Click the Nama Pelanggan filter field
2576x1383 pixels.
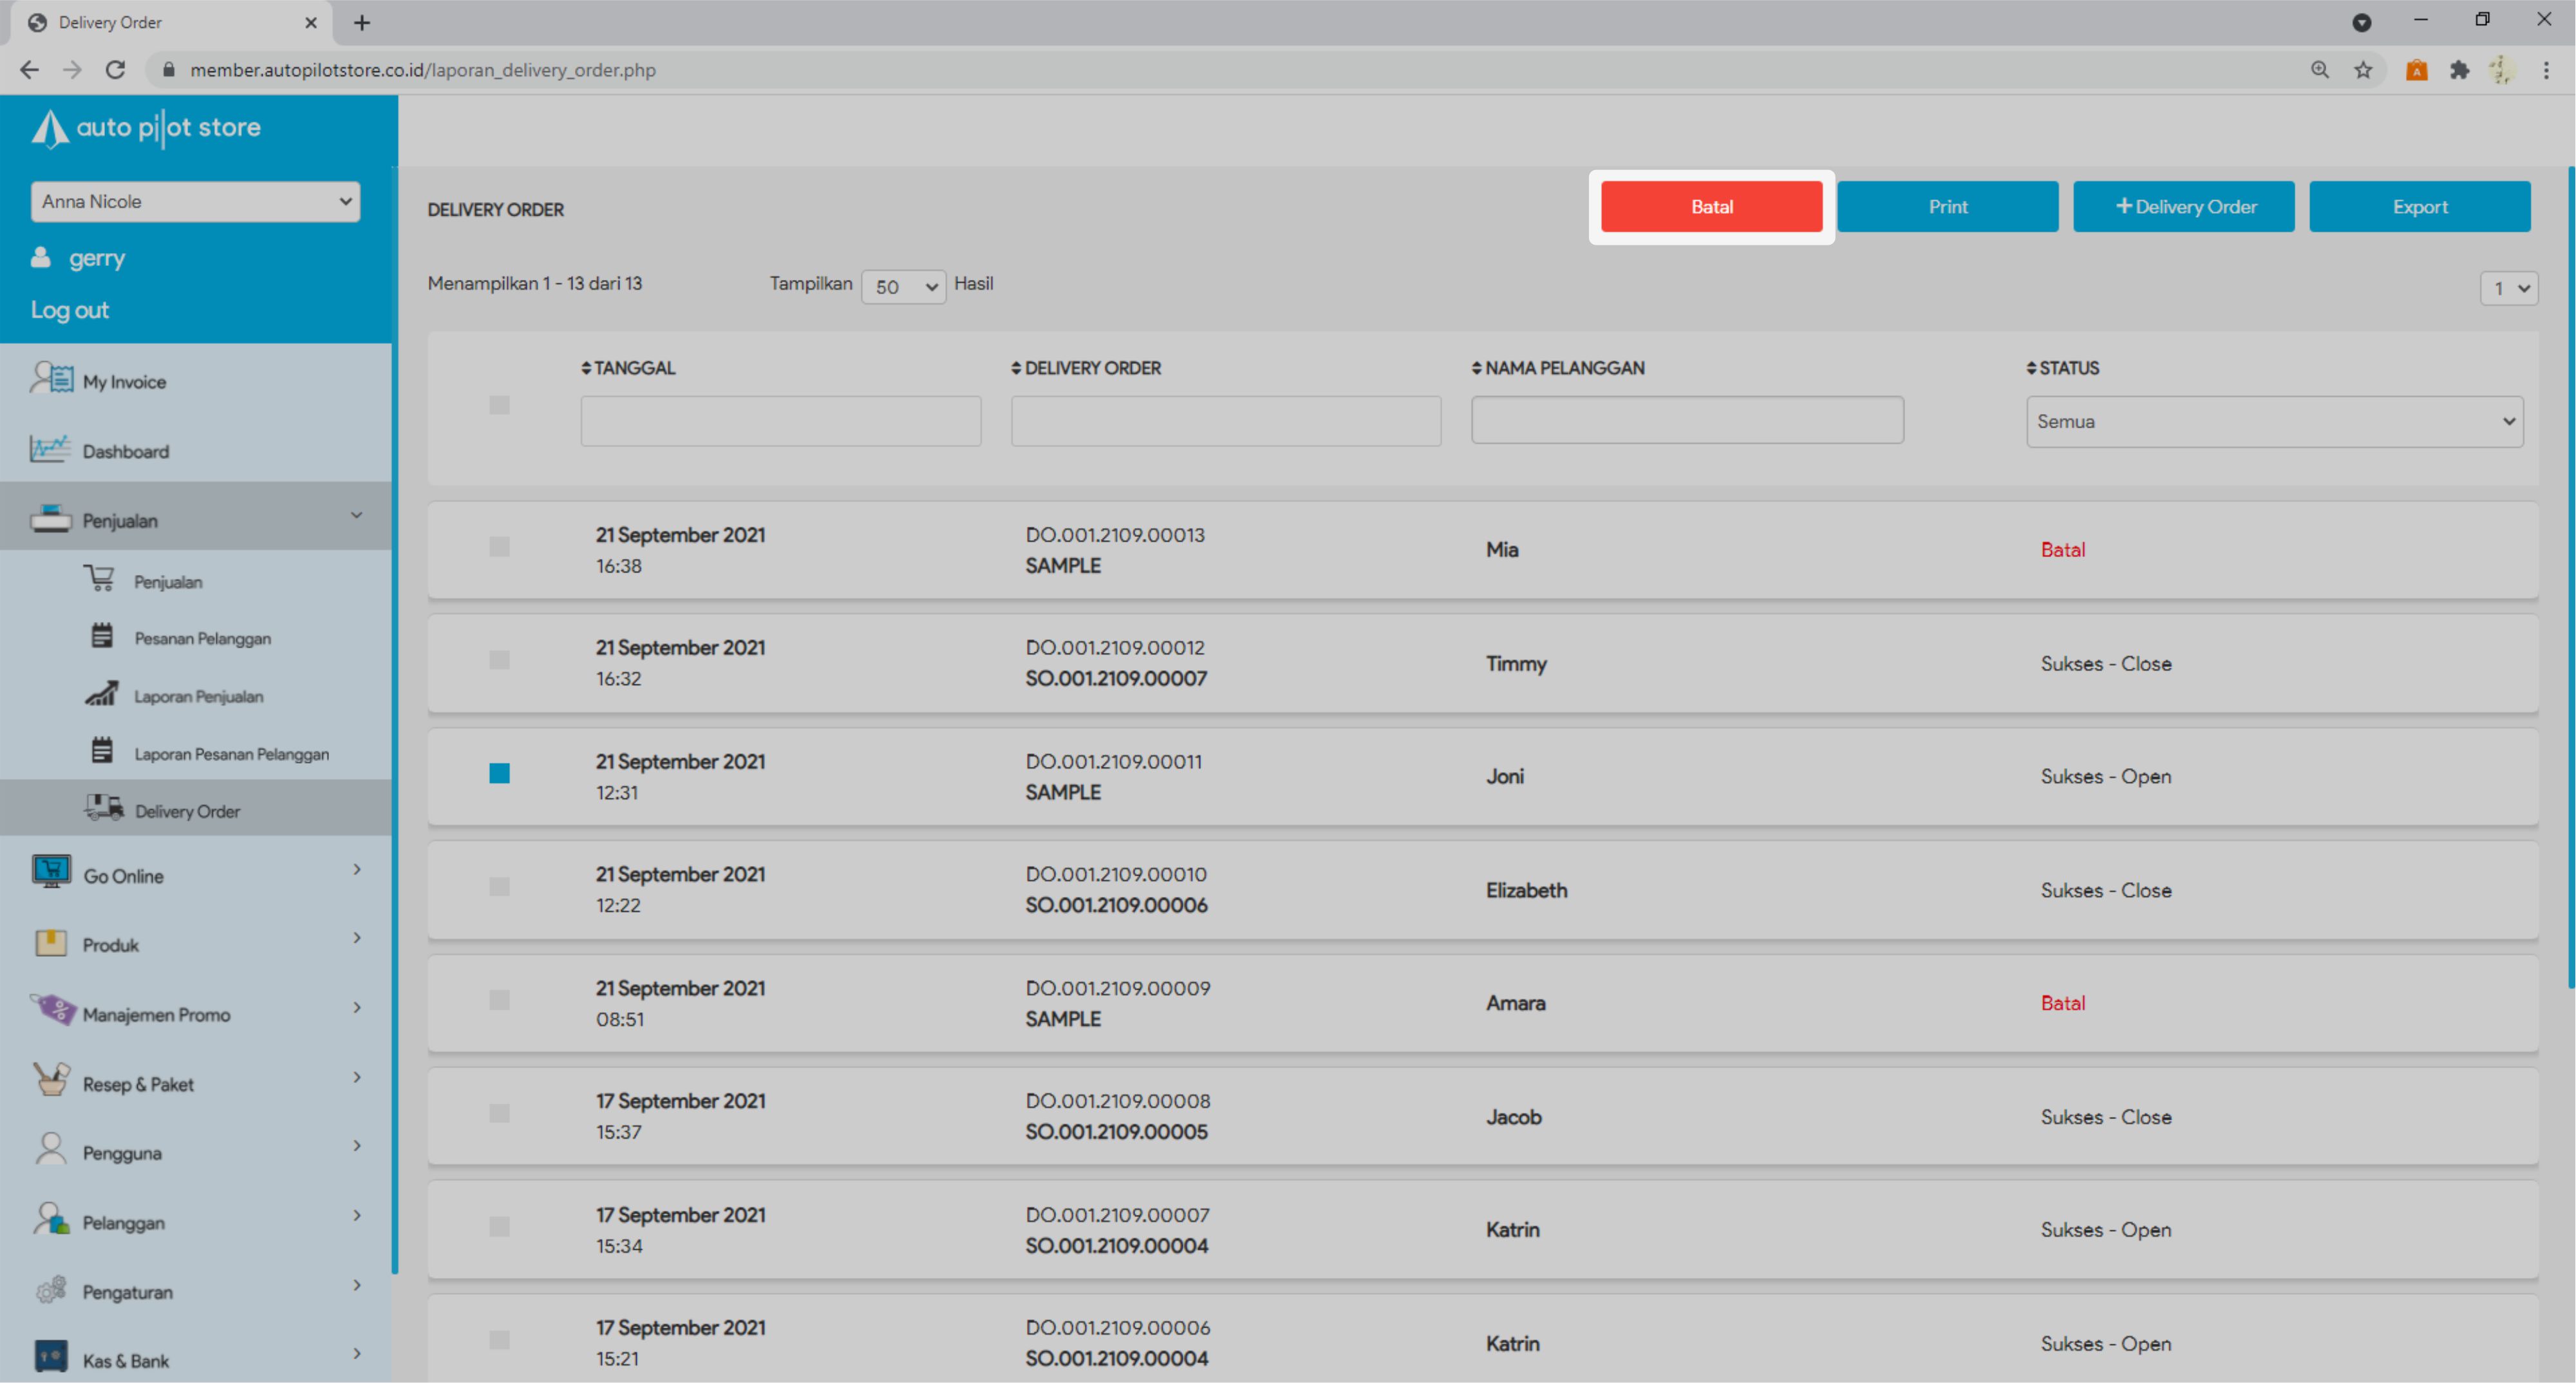click(1687, 420)
